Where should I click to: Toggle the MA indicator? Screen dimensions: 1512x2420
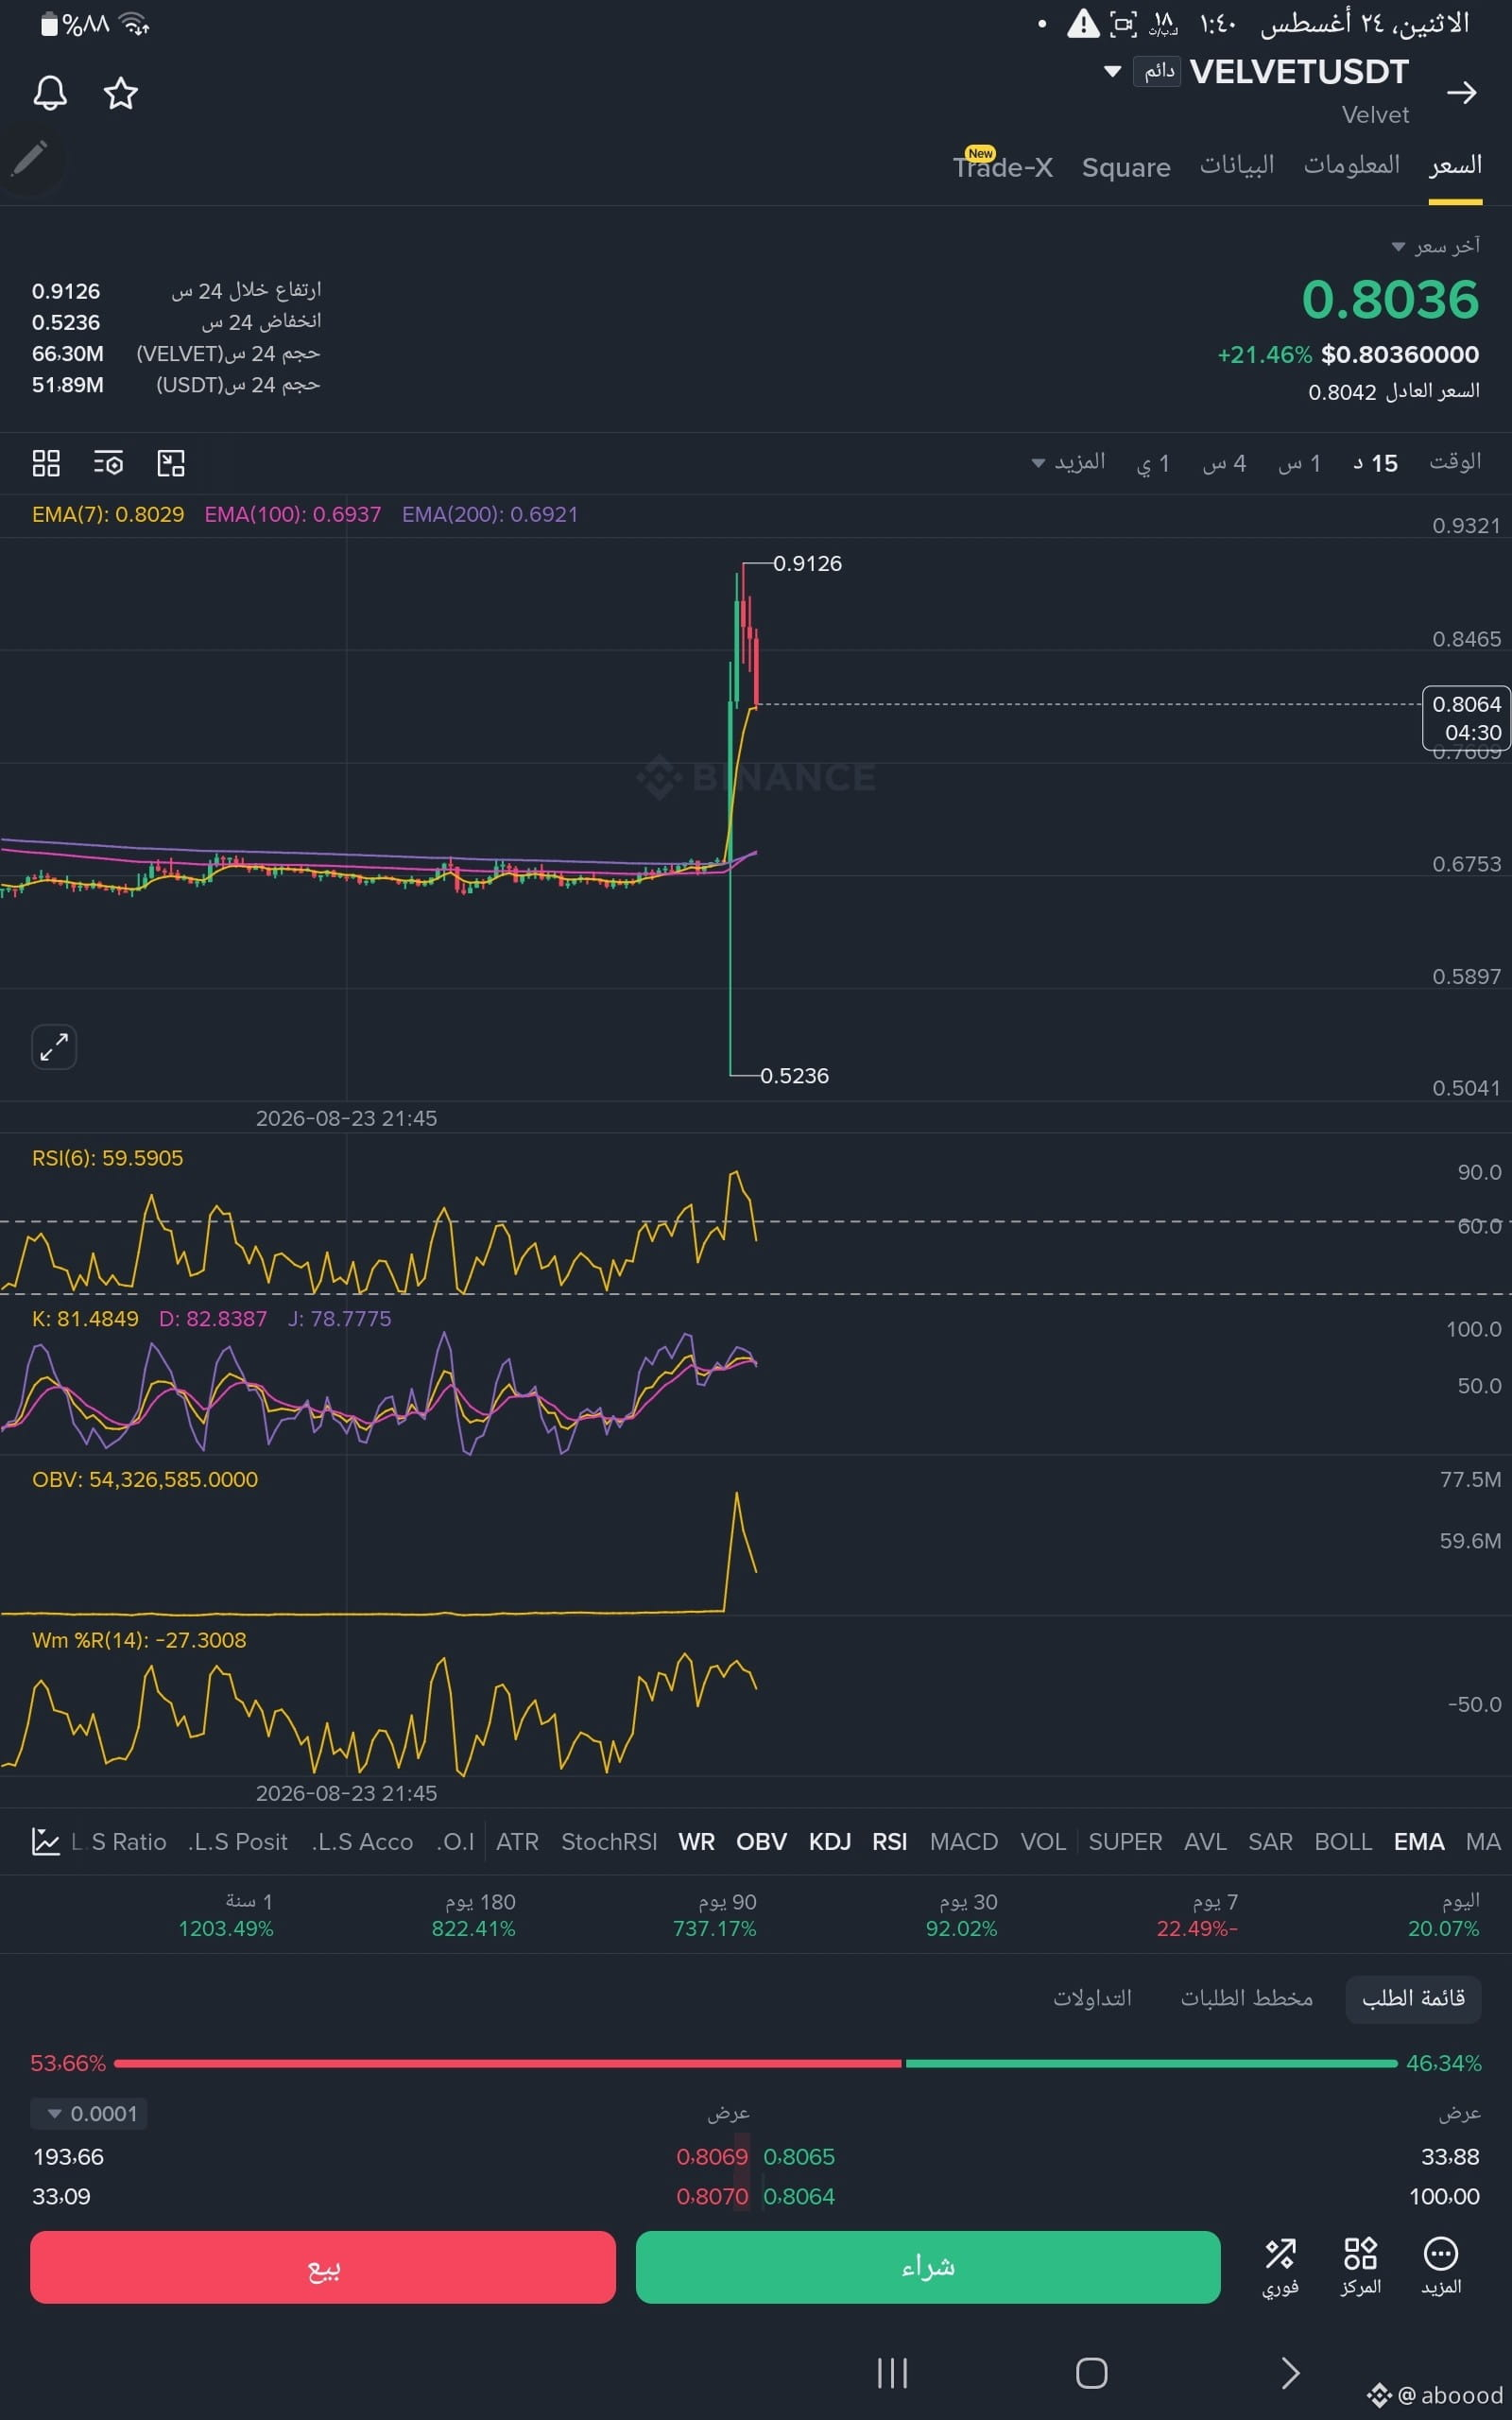(x=1483, y=1841)
